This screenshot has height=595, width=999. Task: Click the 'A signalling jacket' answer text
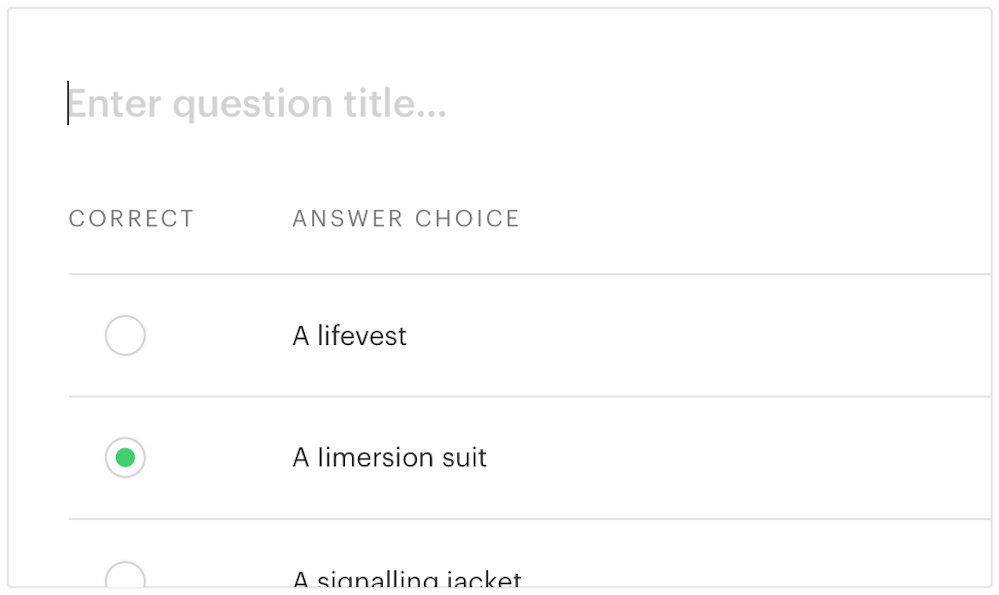coord(406,580)
